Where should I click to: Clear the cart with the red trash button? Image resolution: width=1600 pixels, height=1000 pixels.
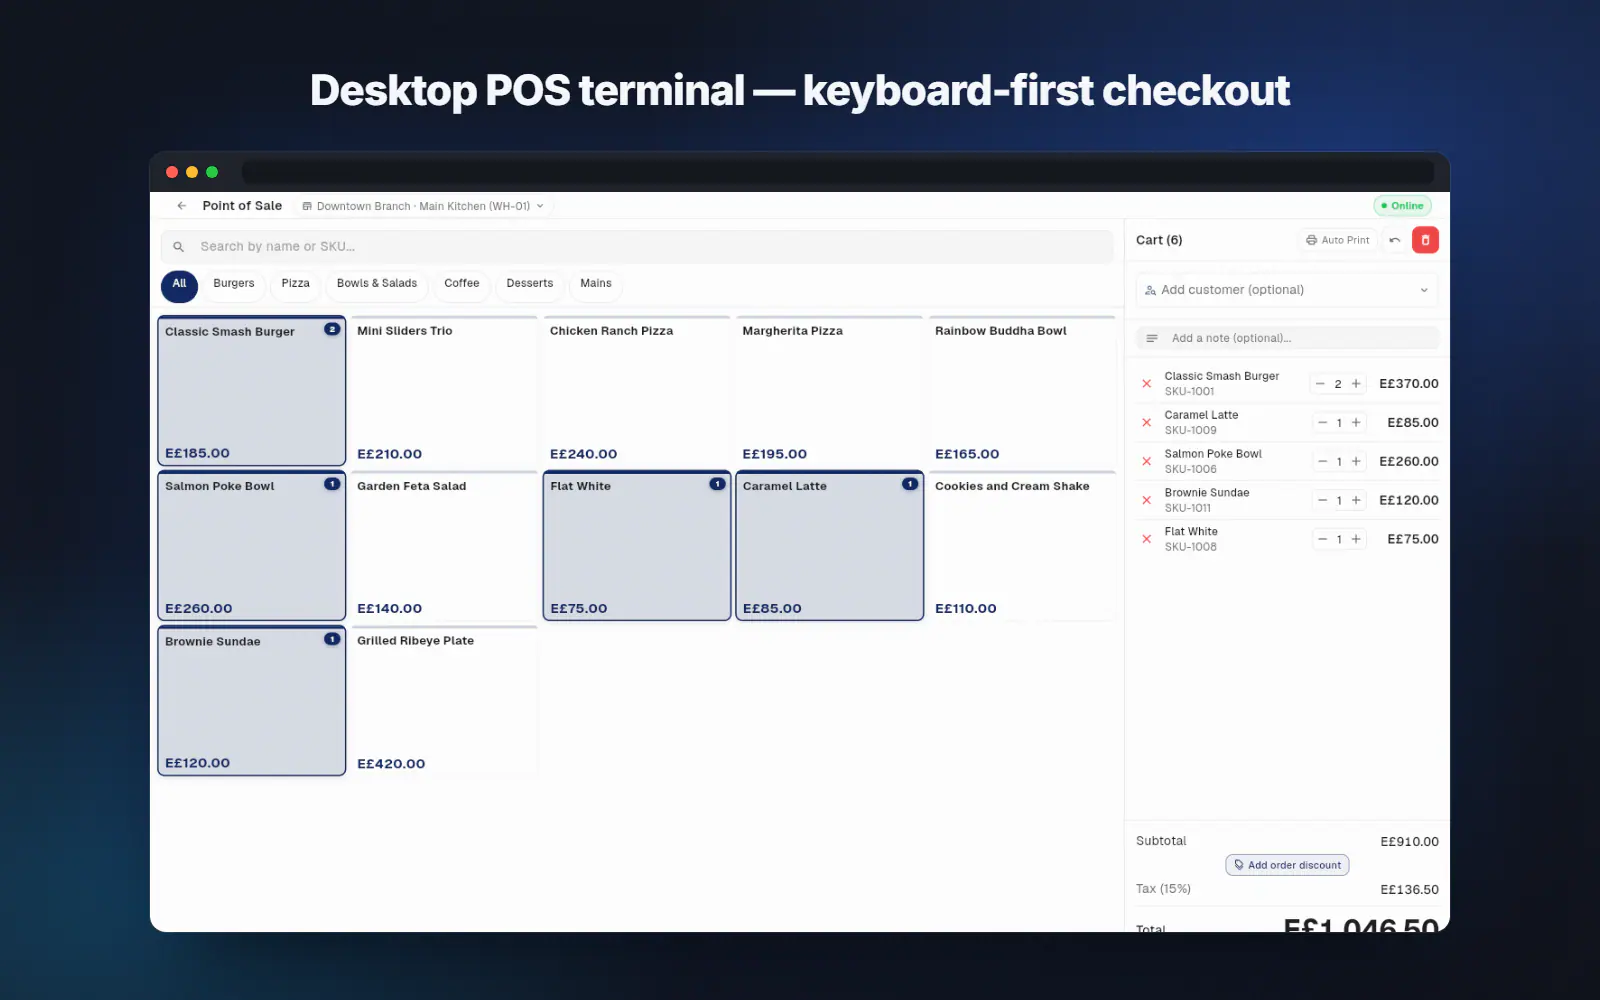[1425, 240]
